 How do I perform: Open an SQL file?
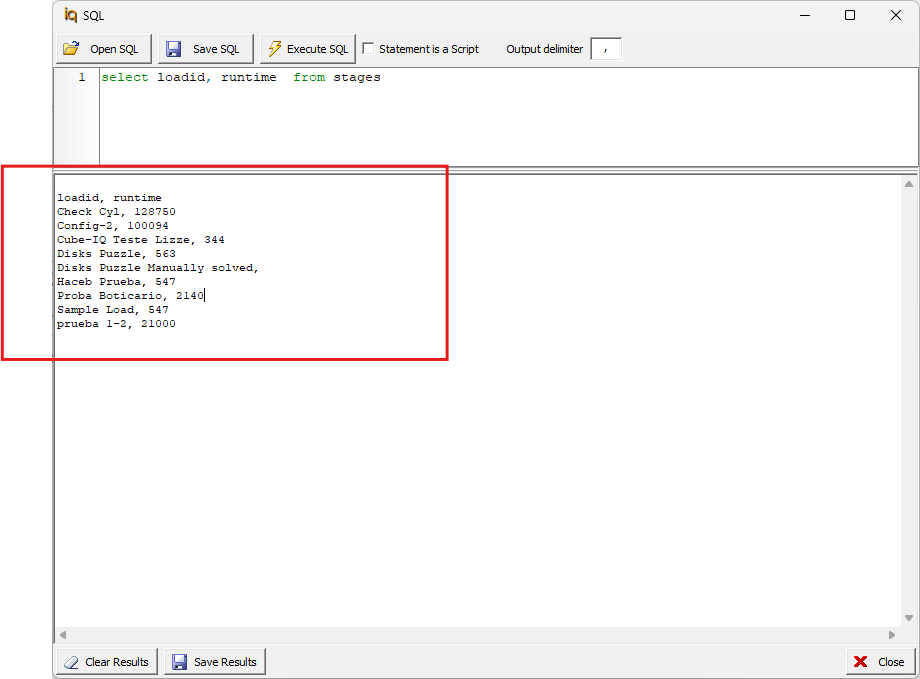tap(103, 48)
